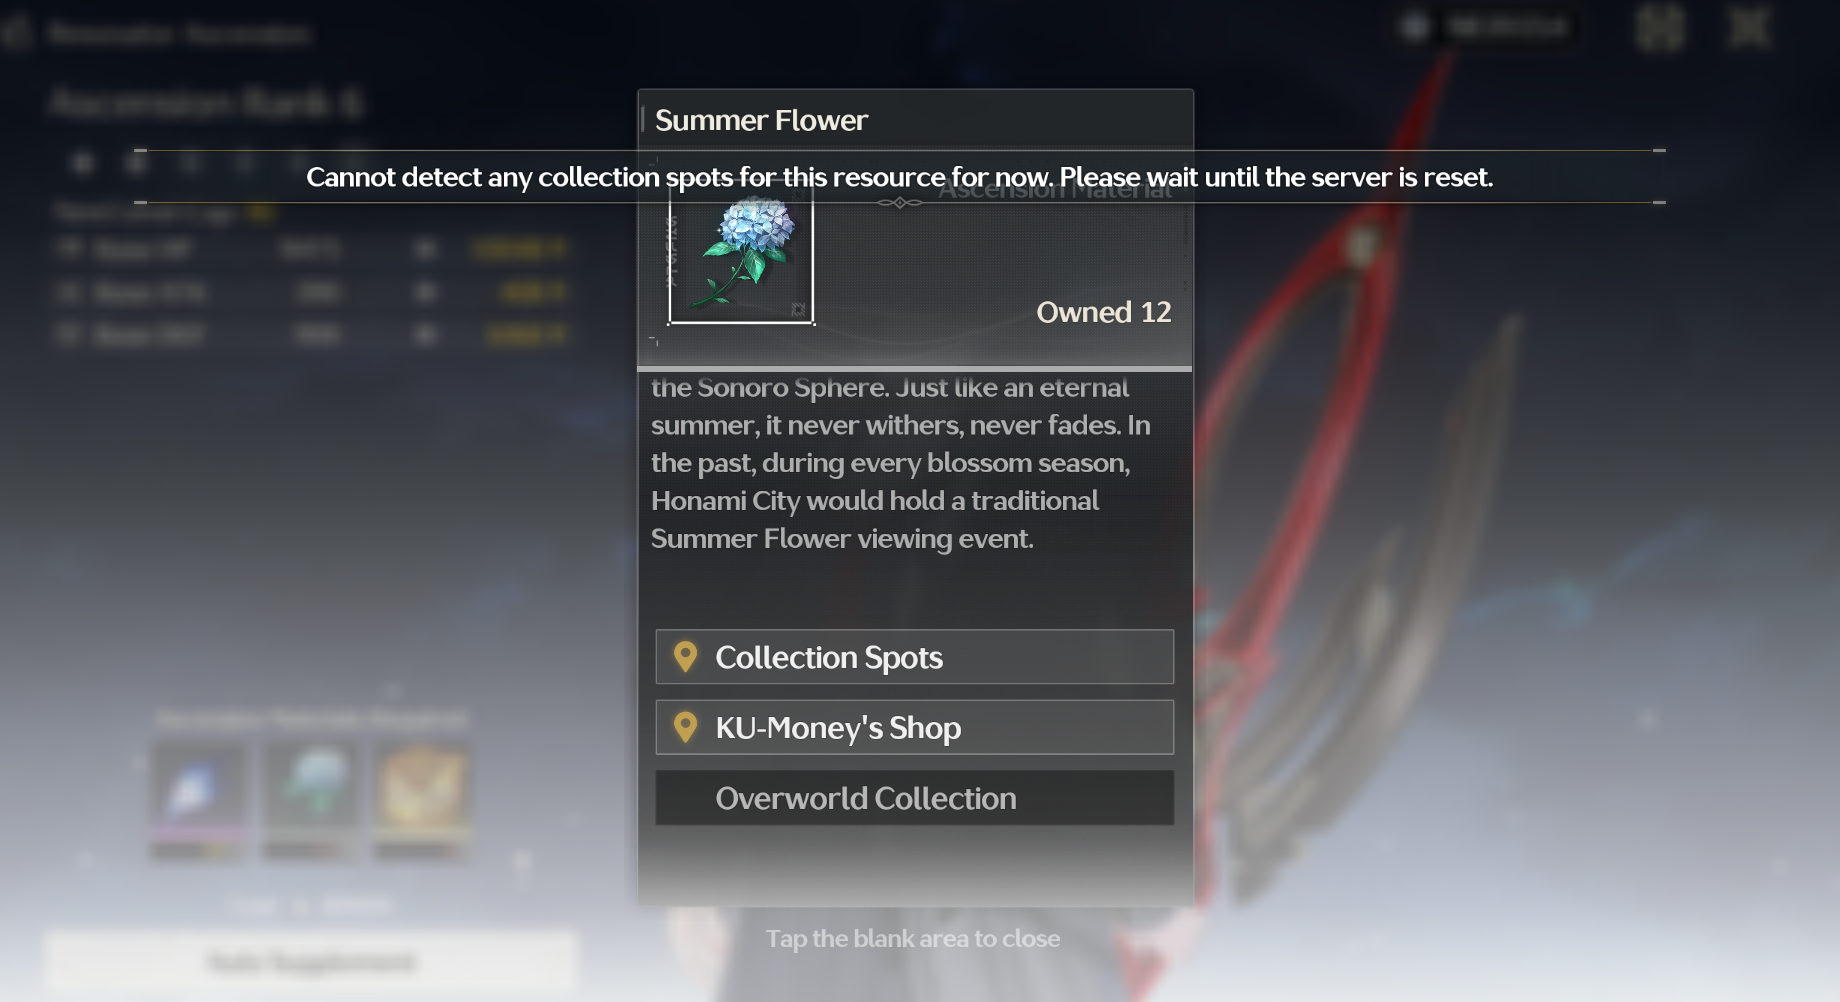Click the blurred currency coin icon at top

coord(1414,27)
